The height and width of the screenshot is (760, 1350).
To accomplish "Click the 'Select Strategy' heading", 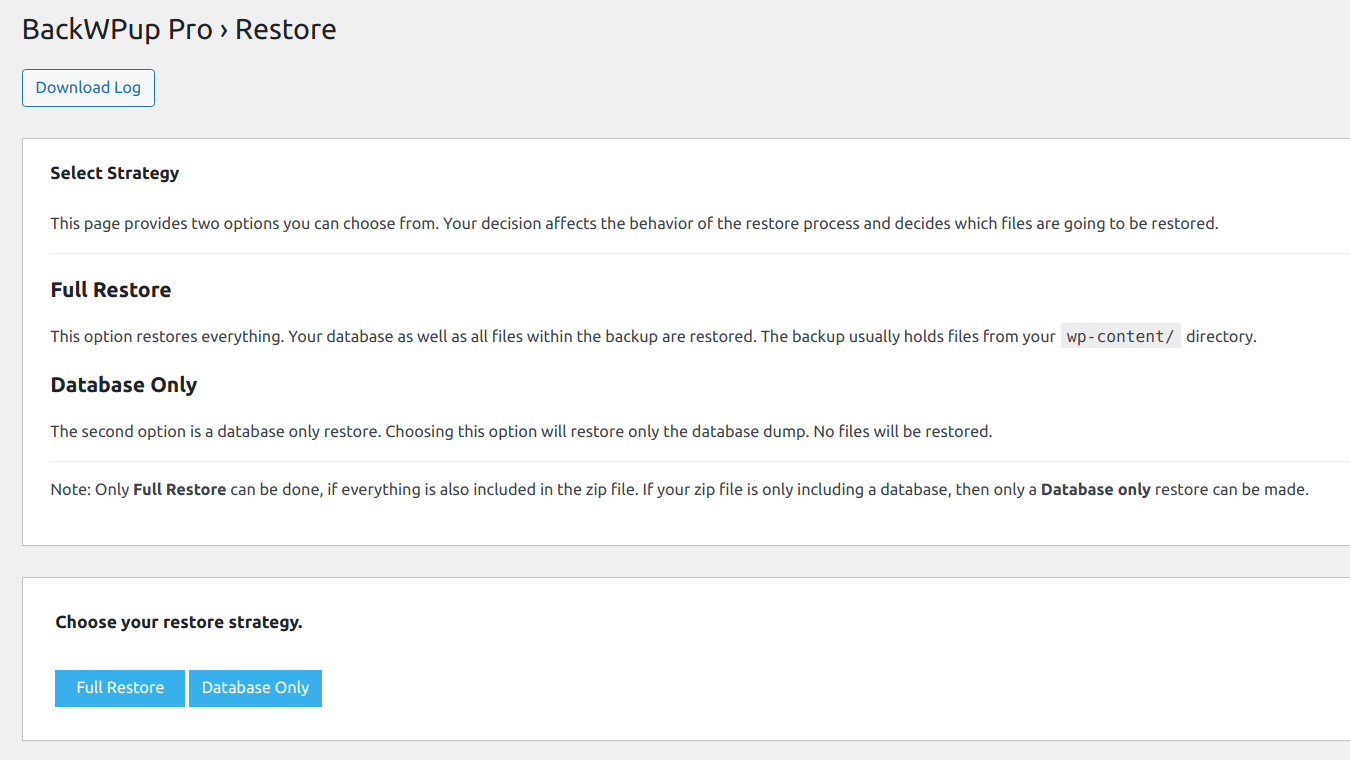I will [x=115, y=173].
